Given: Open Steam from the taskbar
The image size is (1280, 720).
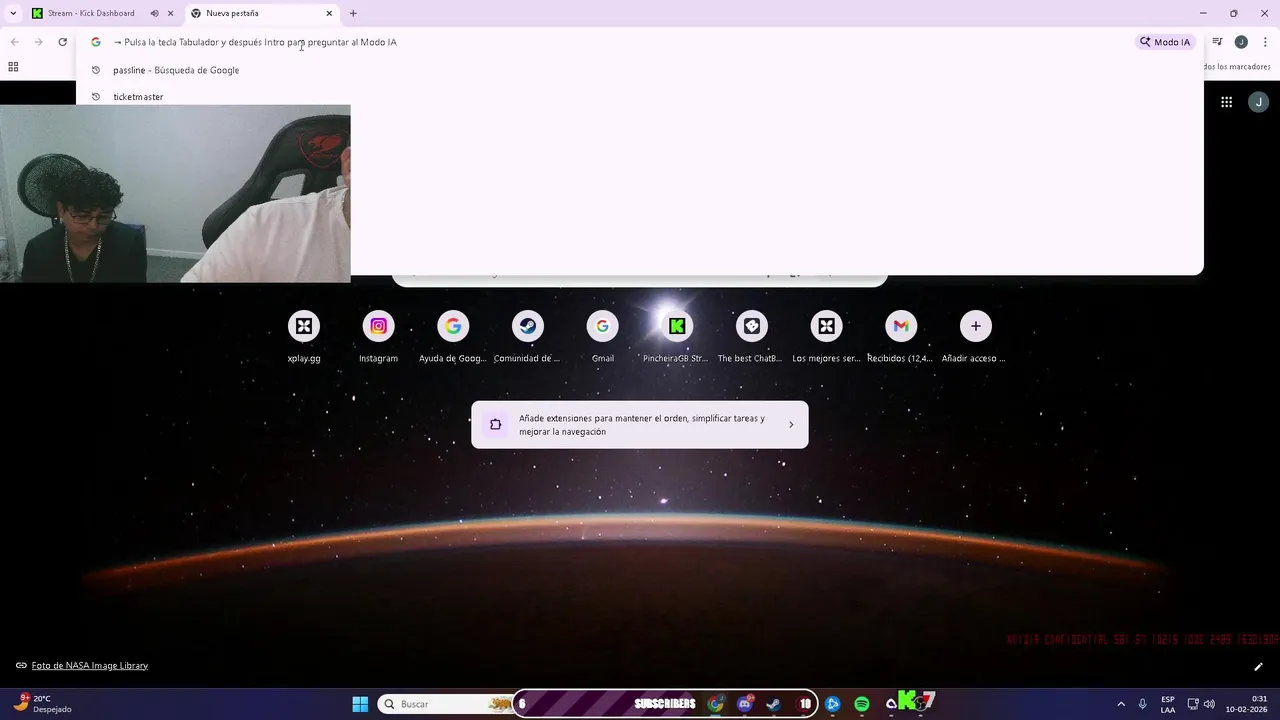Looking at the screenshot, I should (x=773, y=704).
